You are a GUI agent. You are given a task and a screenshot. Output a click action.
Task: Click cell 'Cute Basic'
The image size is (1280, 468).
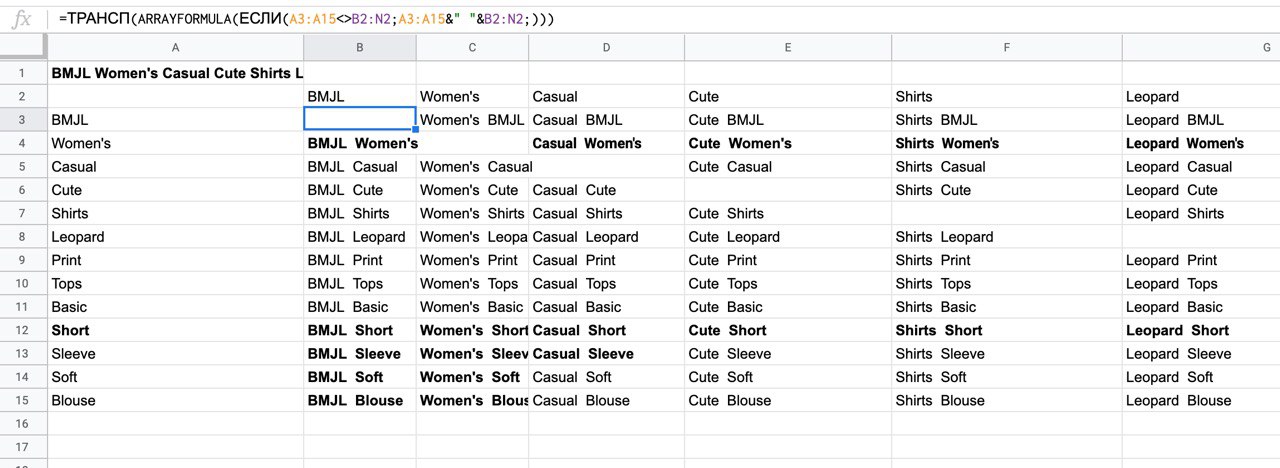(x=788, y=307)
